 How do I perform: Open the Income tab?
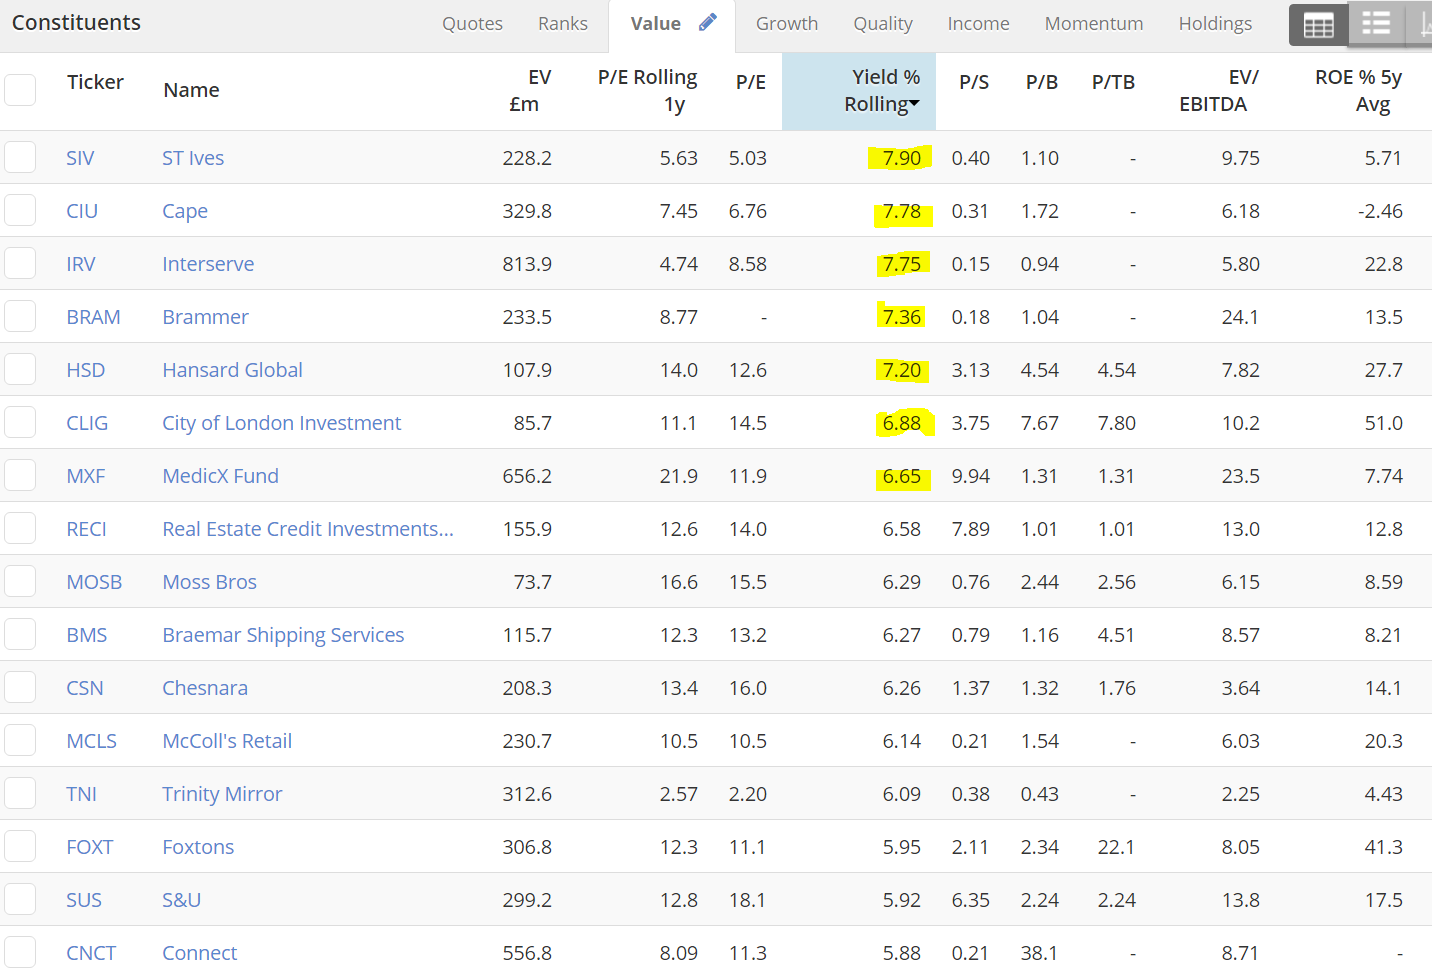pyautogui.click(x=978, y=24)
